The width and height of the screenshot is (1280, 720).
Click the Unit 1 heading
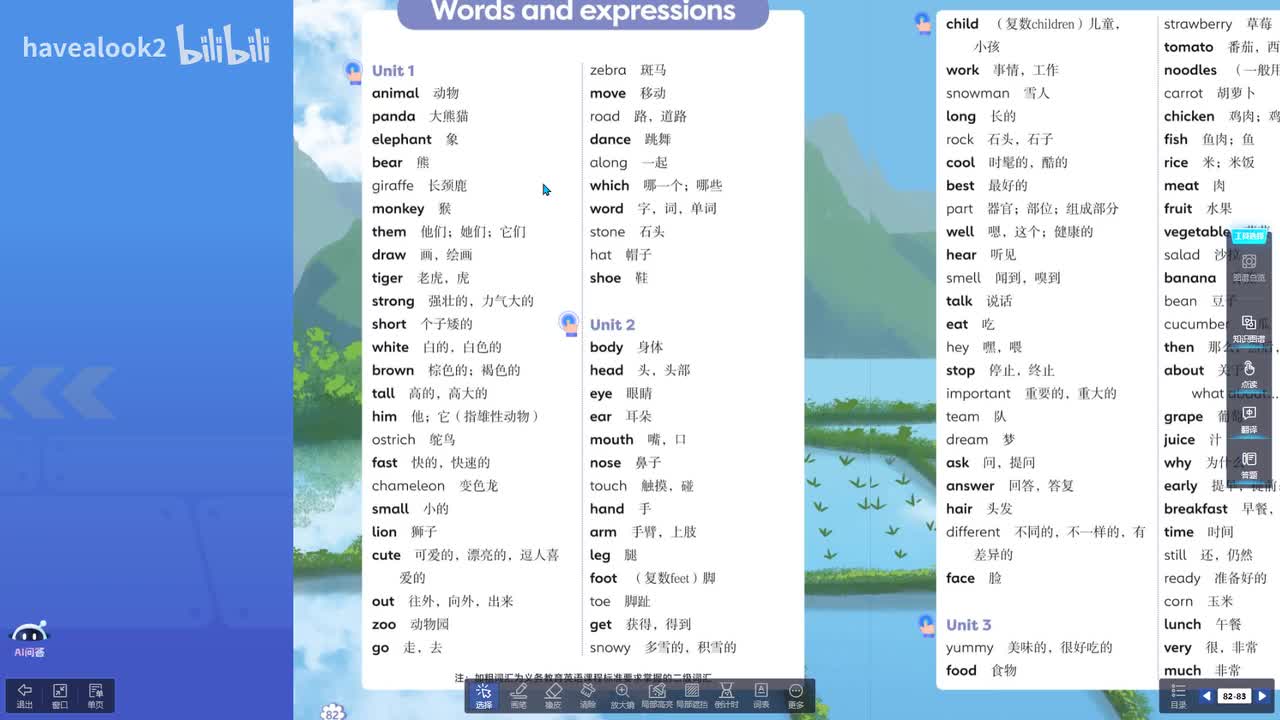[393, 70]
